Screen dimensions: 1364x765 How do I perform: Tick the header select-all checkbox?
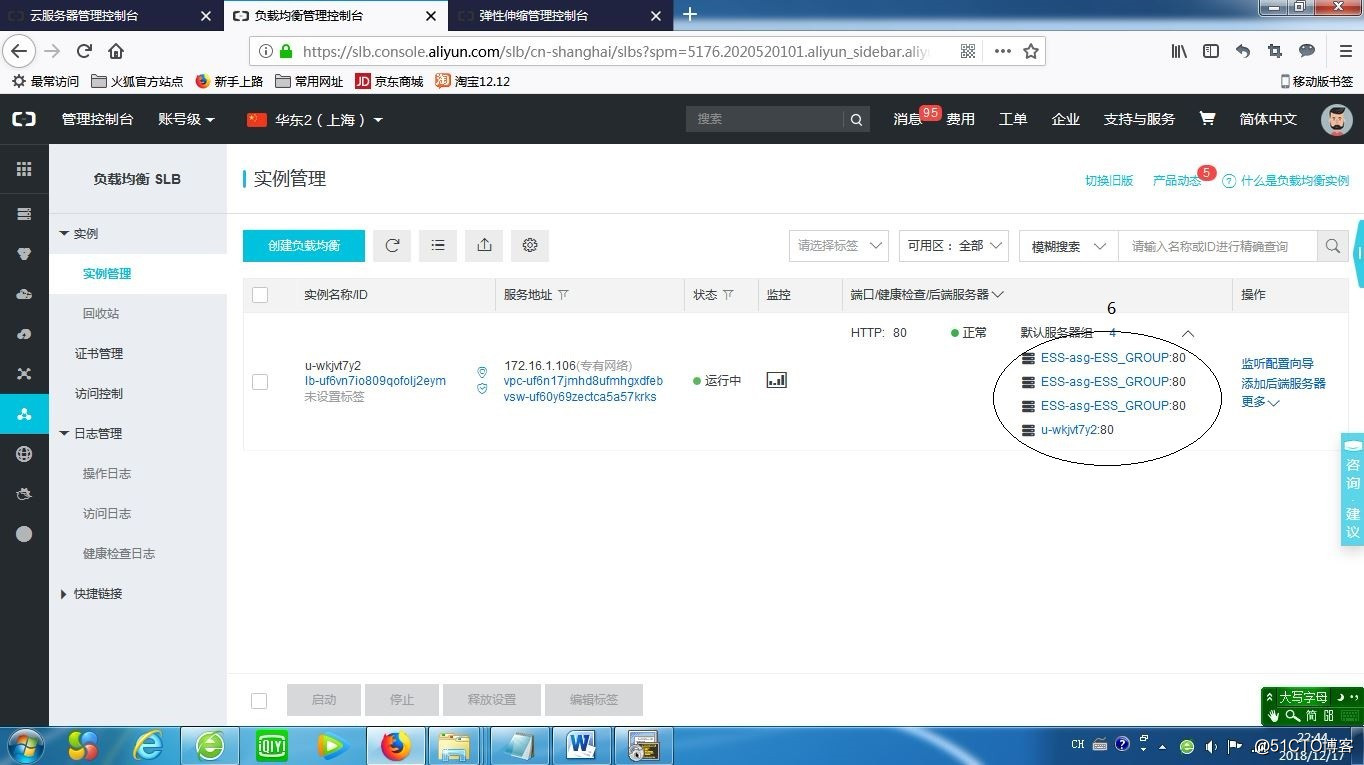260,295
